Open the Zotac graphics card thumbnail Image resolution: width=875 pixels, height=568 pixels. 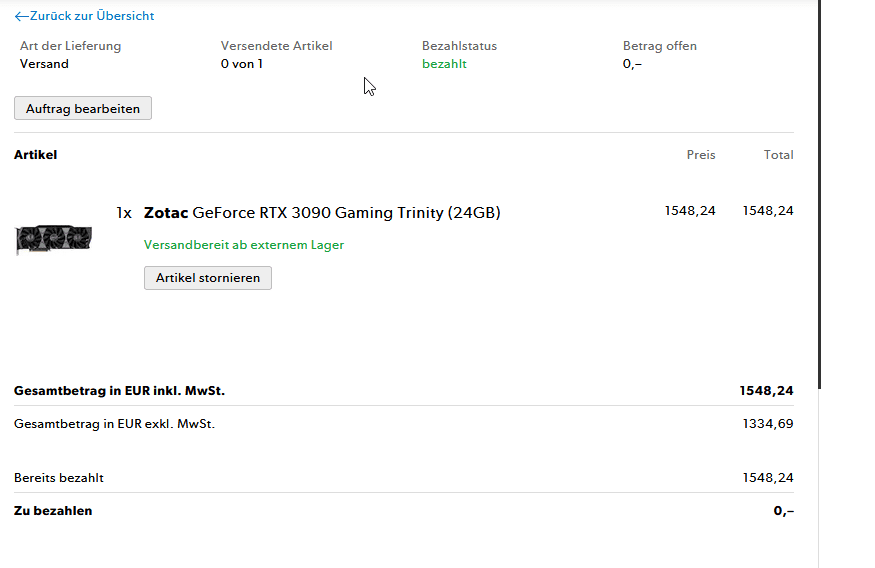click(x=54, y=240)
